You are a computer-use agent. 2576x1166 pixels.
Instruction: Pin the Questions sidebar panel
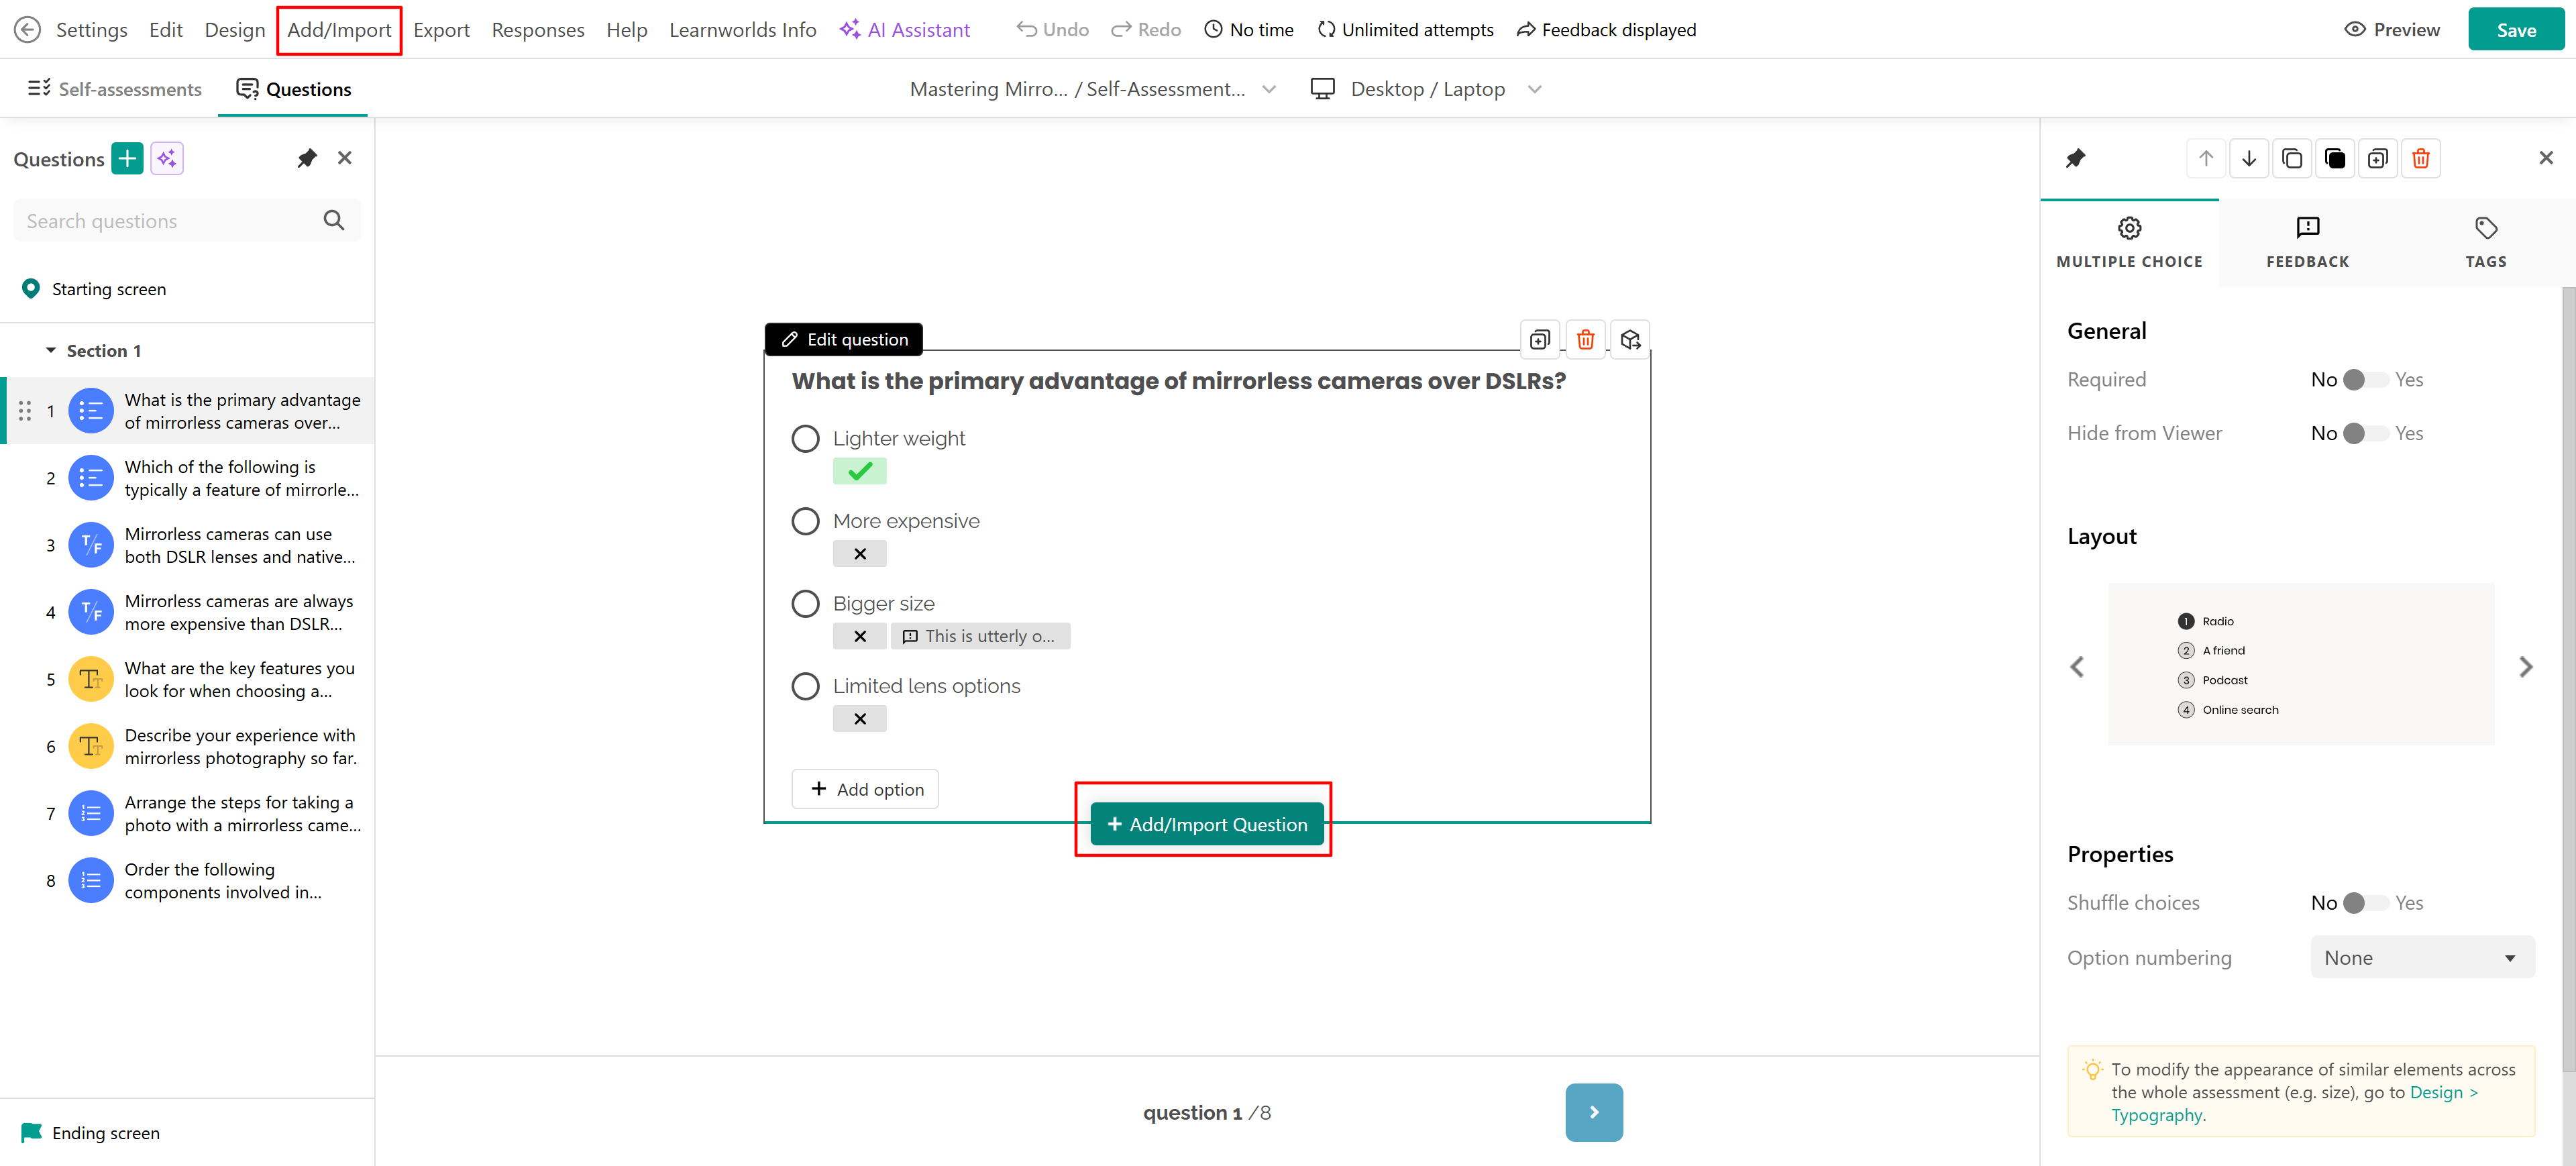pyautogui.click(x=307, y=158)
